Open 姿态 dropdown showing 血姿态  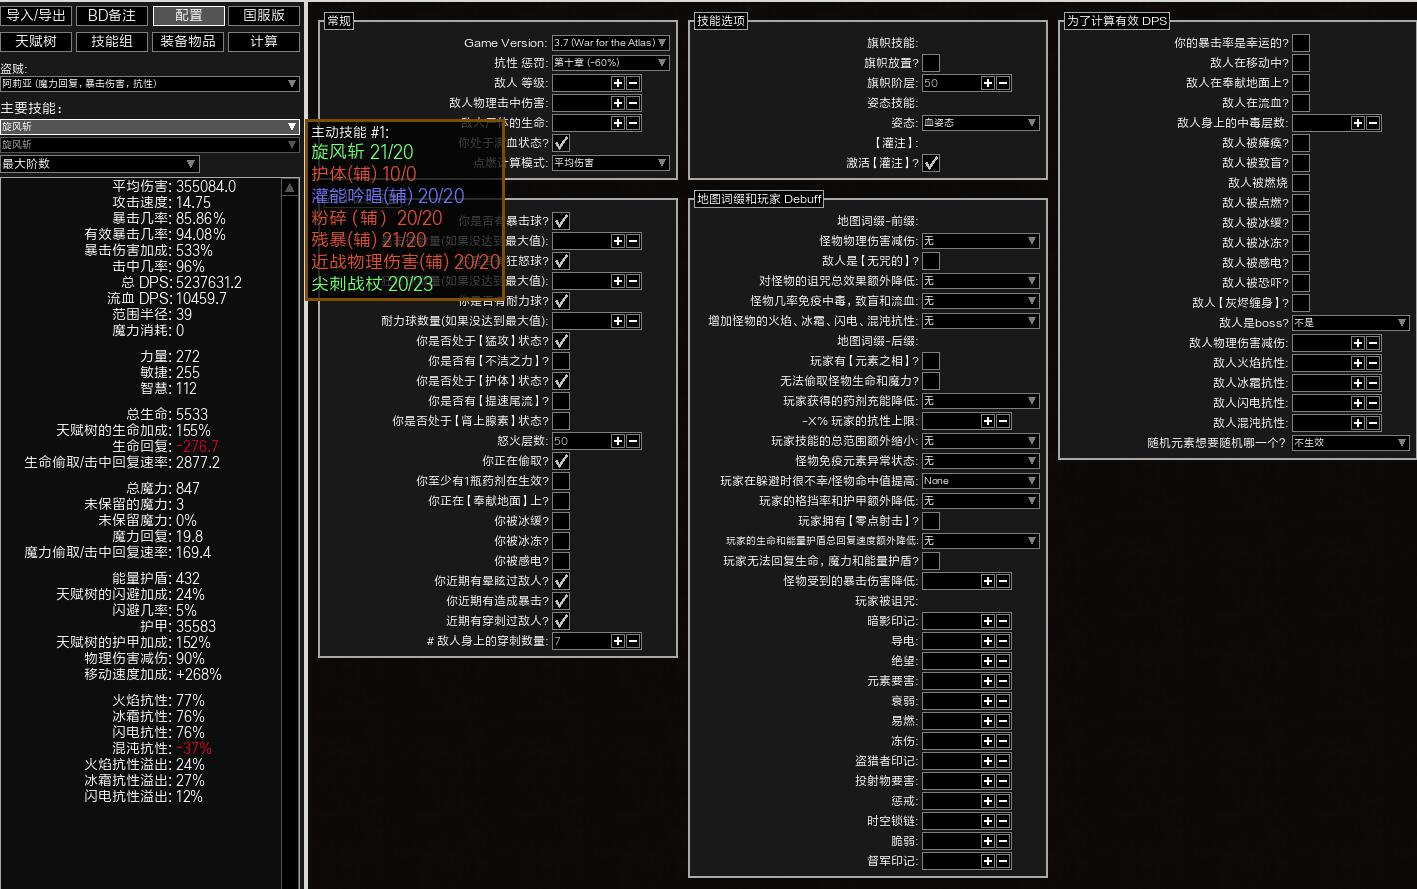tap(979, 123)
